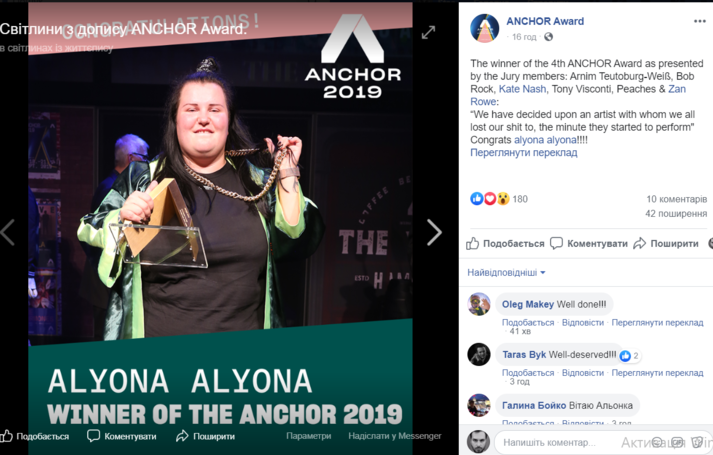The image size is (713, 455).
Task: Open the 10 коментарів count
Action: pos(677,199)
